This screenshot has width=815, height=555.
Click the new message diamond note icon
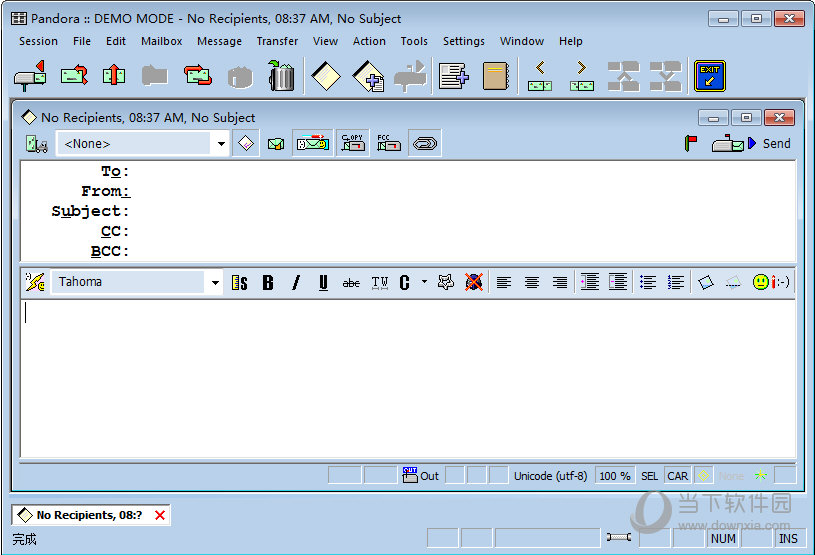(x=326, y=76)
